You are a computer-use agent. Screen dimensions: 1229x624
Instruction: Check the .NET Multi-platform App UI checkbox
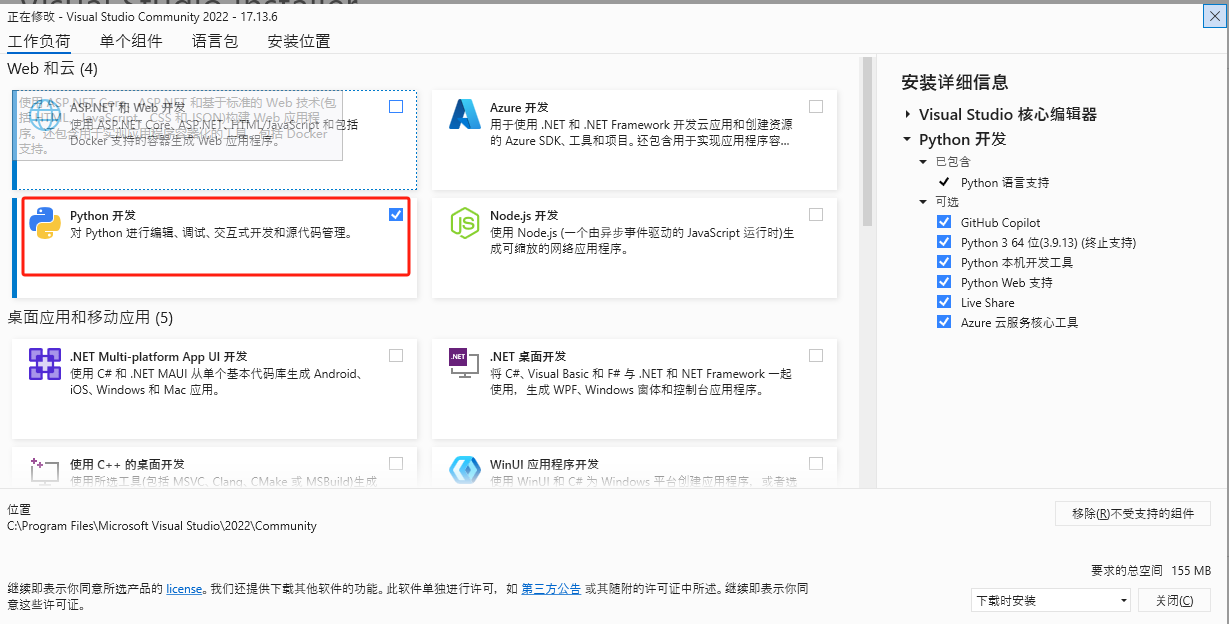pos(396,355)
